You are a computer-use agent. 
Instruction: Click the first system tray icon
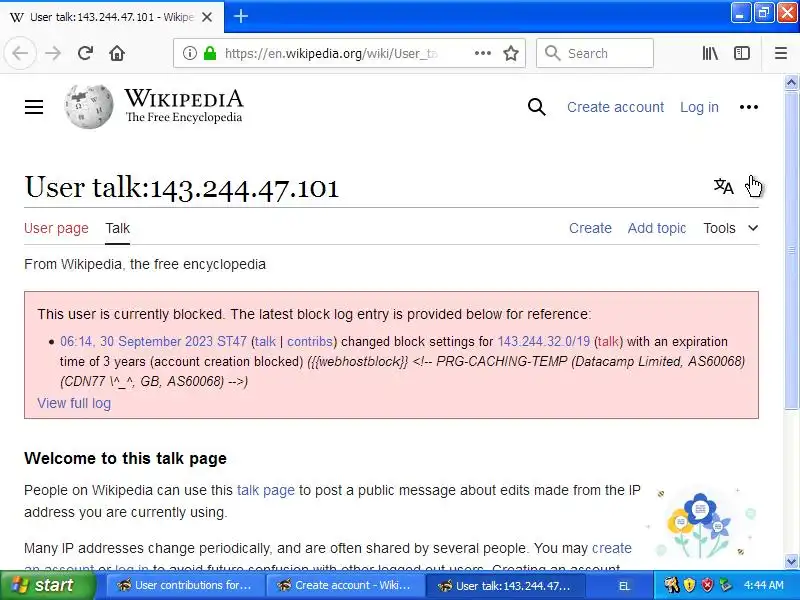(671, 585)
